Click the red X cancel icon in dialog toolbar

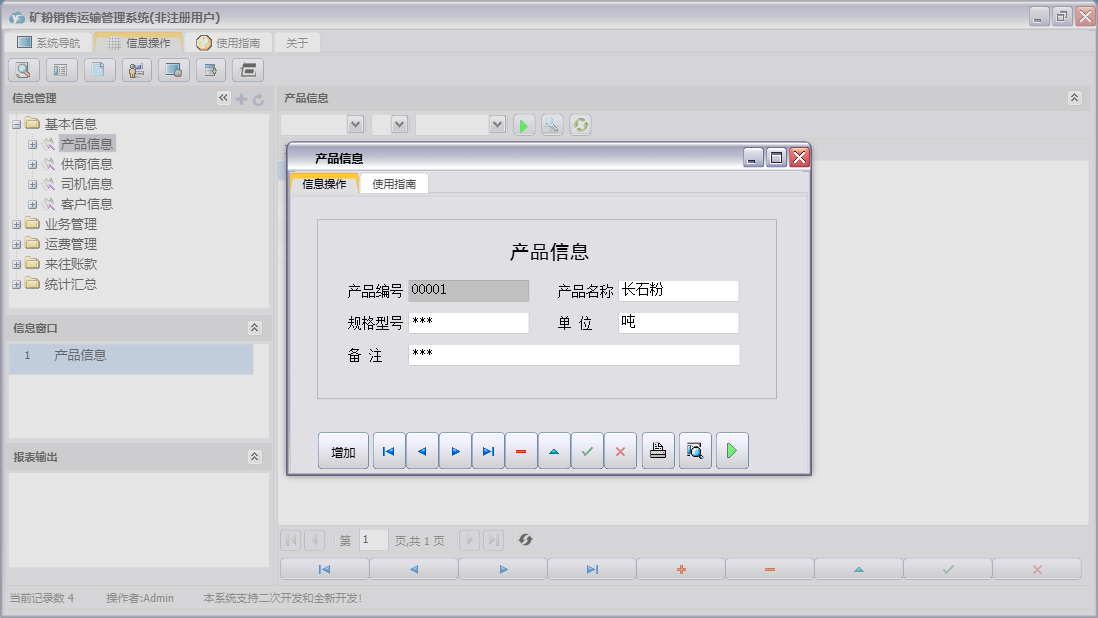tap(620, 451)
